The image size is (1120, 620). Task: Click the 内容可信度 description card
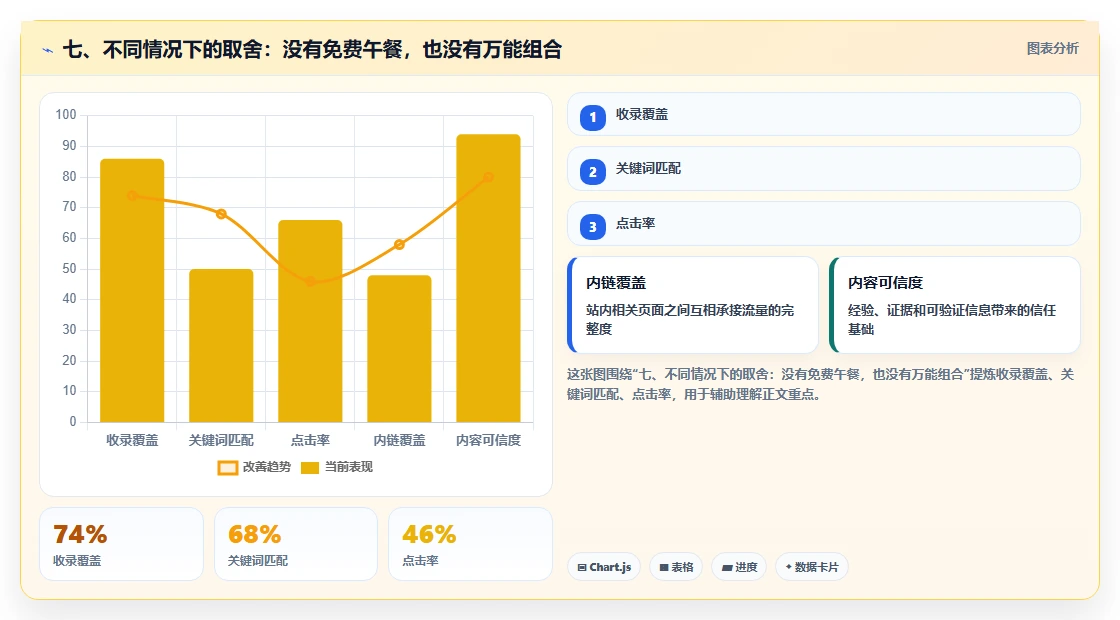pos(954,305)
